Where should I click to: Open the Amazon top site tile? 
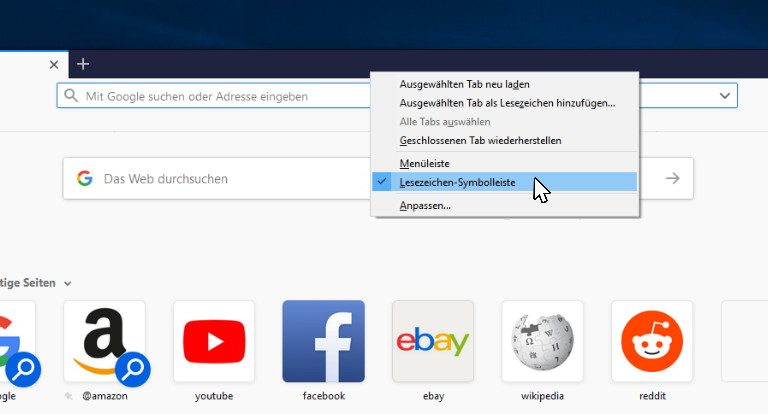coord(104,341)
